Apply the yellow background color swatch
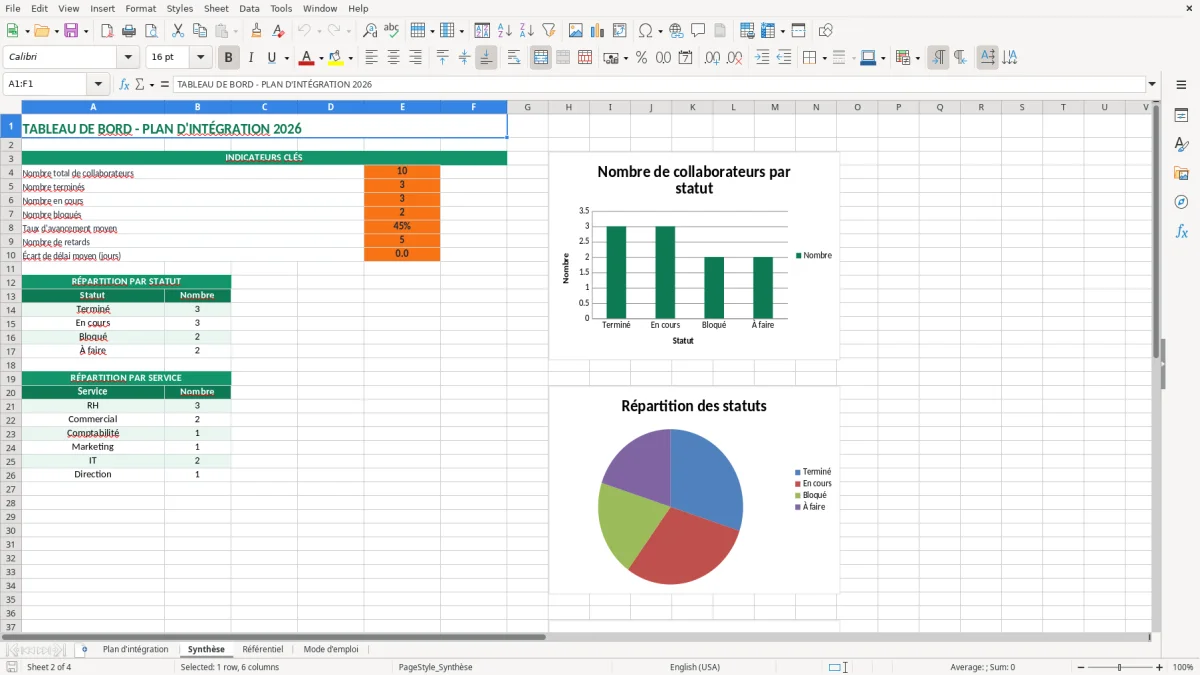Viewport: 1200px width, 675px height. pos(336,58)
